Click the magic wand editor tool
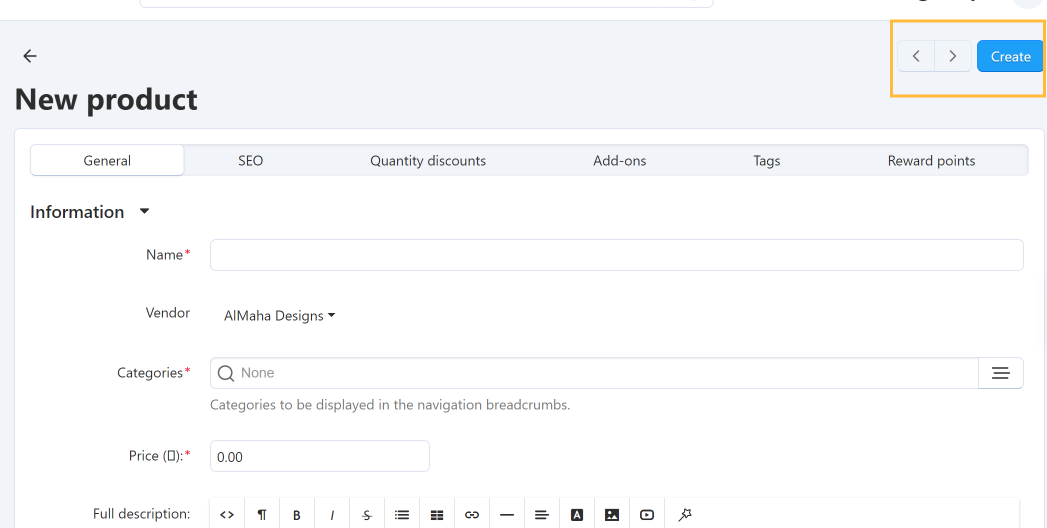Screen dimensions: 1047x528 click(684, 515)
